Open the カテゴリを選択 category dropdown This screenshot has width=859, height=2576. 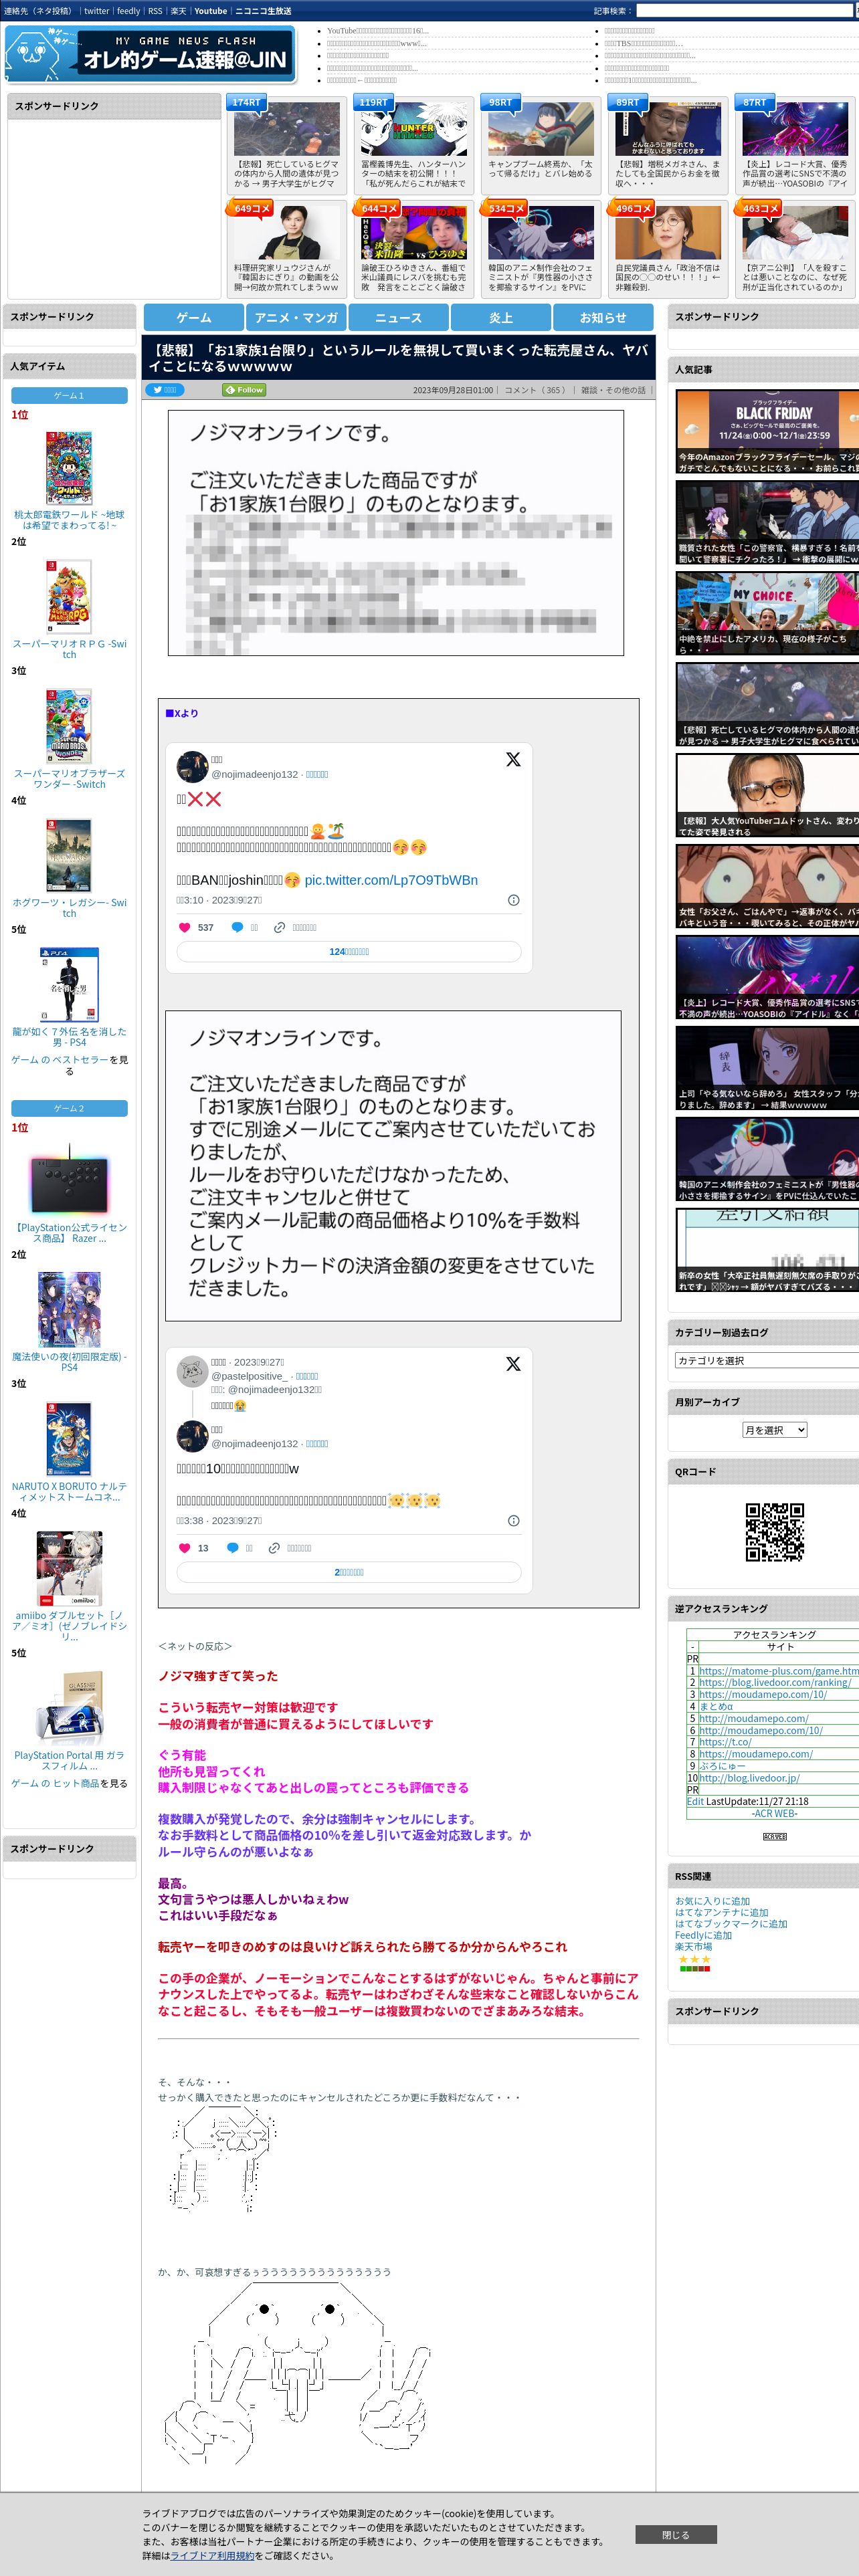click(x=767, y=1360)
